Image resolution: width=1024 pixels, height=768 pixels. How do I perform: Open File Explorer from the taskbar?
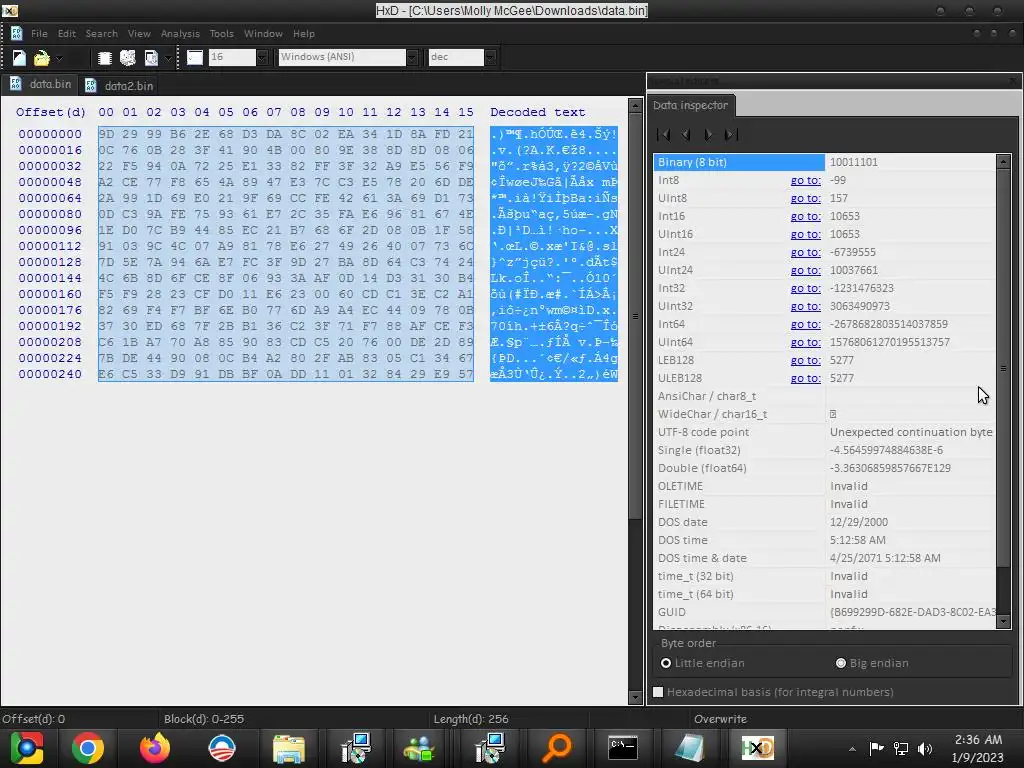click(289, 748)
